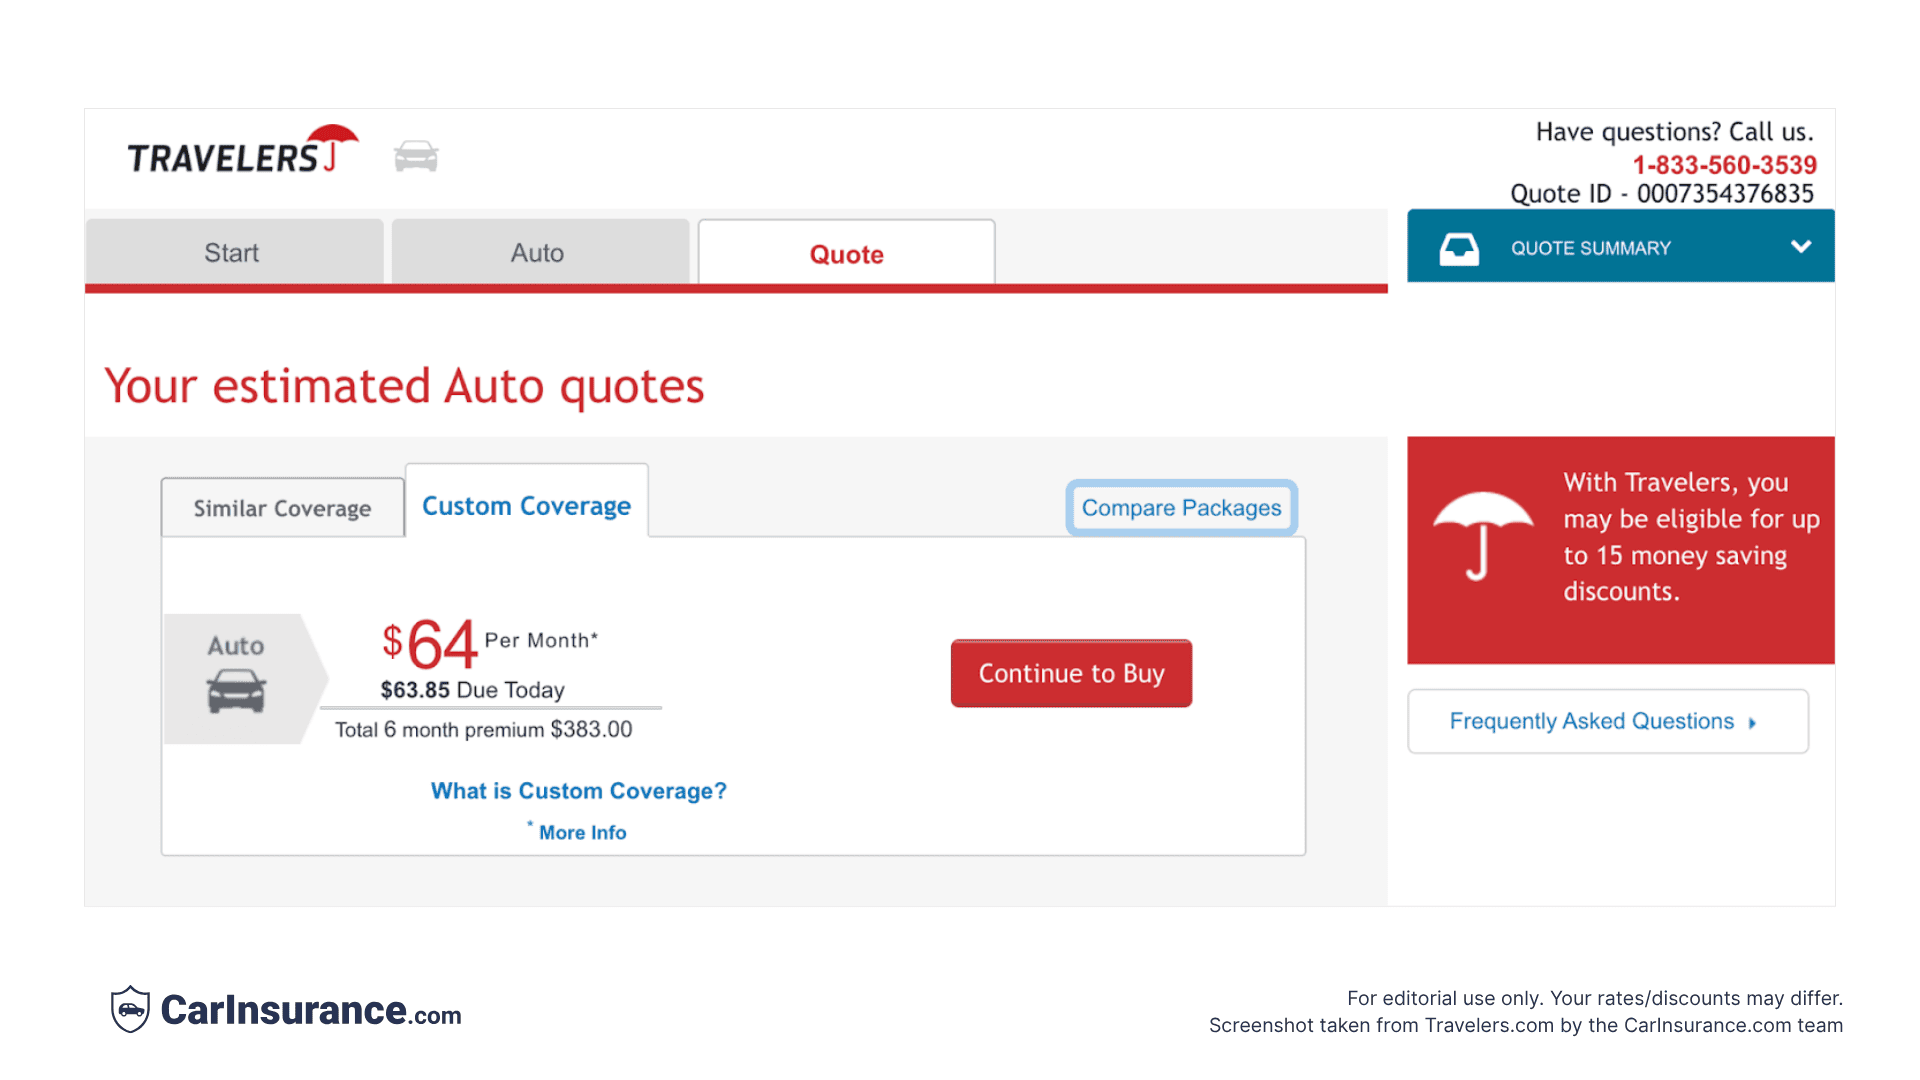Open the Quote Summary dropdown panel
Screen dimensions: 1920x1080
(x=1620, y=247)
